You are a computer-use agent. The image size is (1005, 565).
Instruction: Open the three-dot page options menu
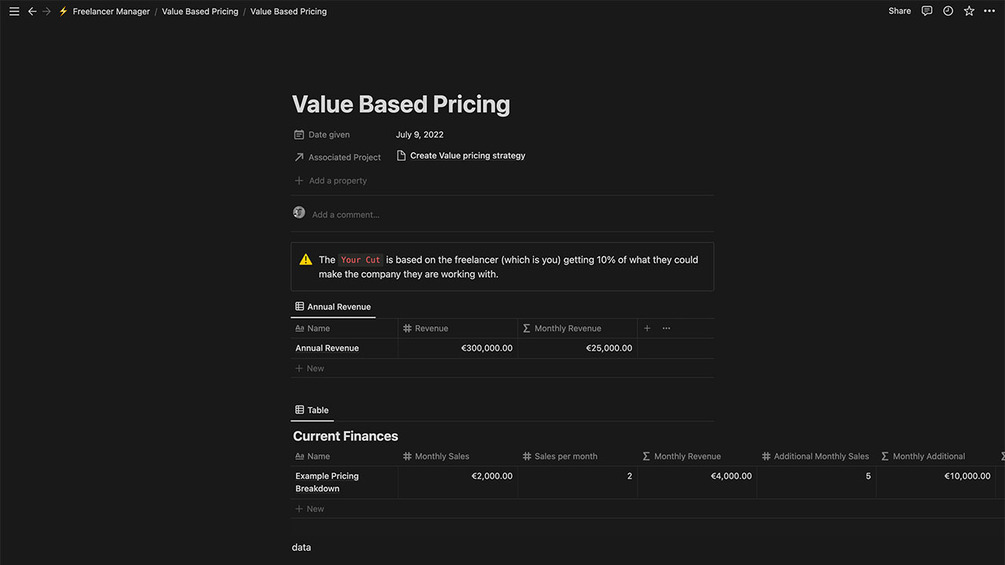point(989,11)
